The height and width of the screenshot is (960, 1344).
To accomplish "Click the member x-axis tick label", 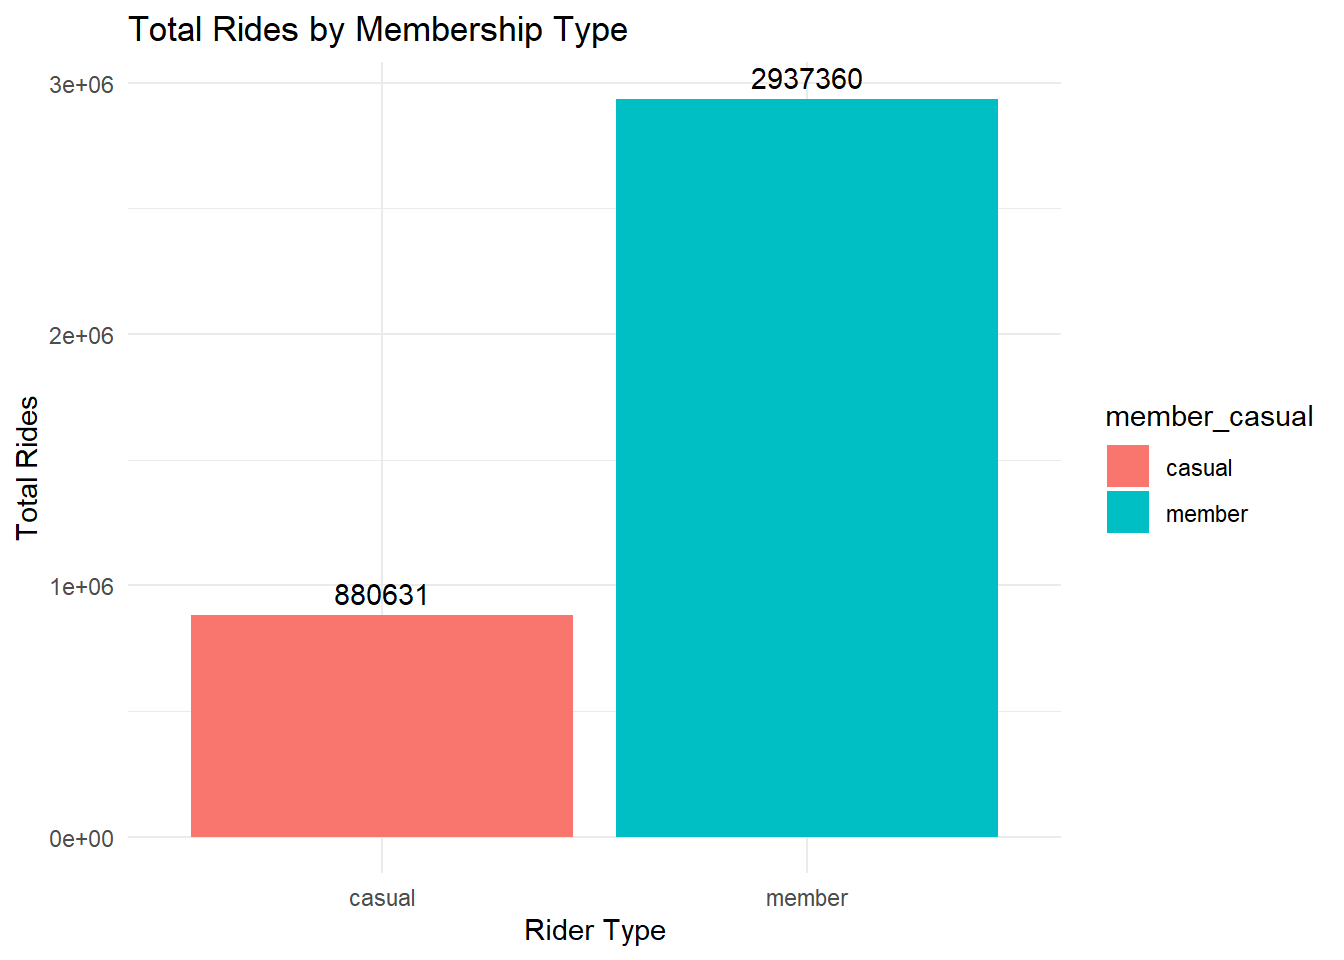I will [807, 898].
